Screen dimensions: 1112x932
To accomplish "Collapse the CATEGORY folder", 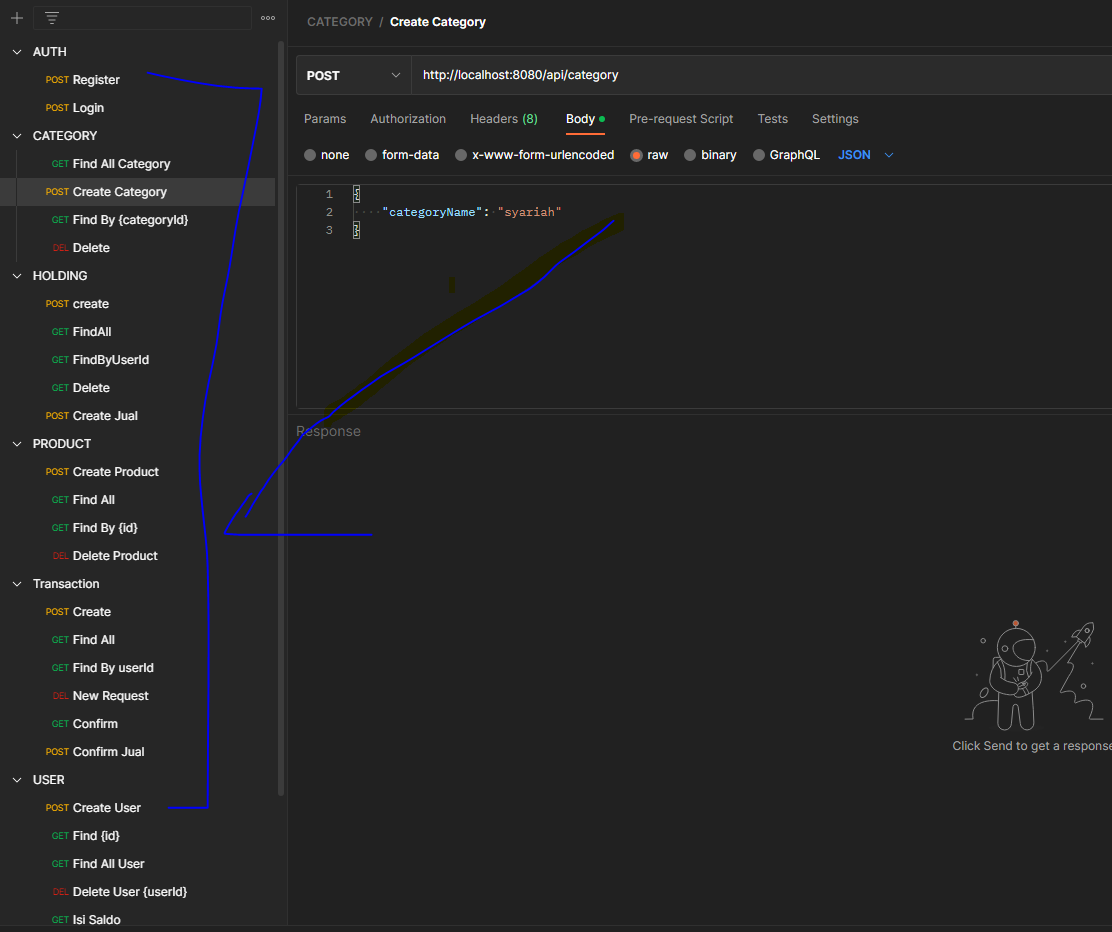I will (x=17, y=135).
